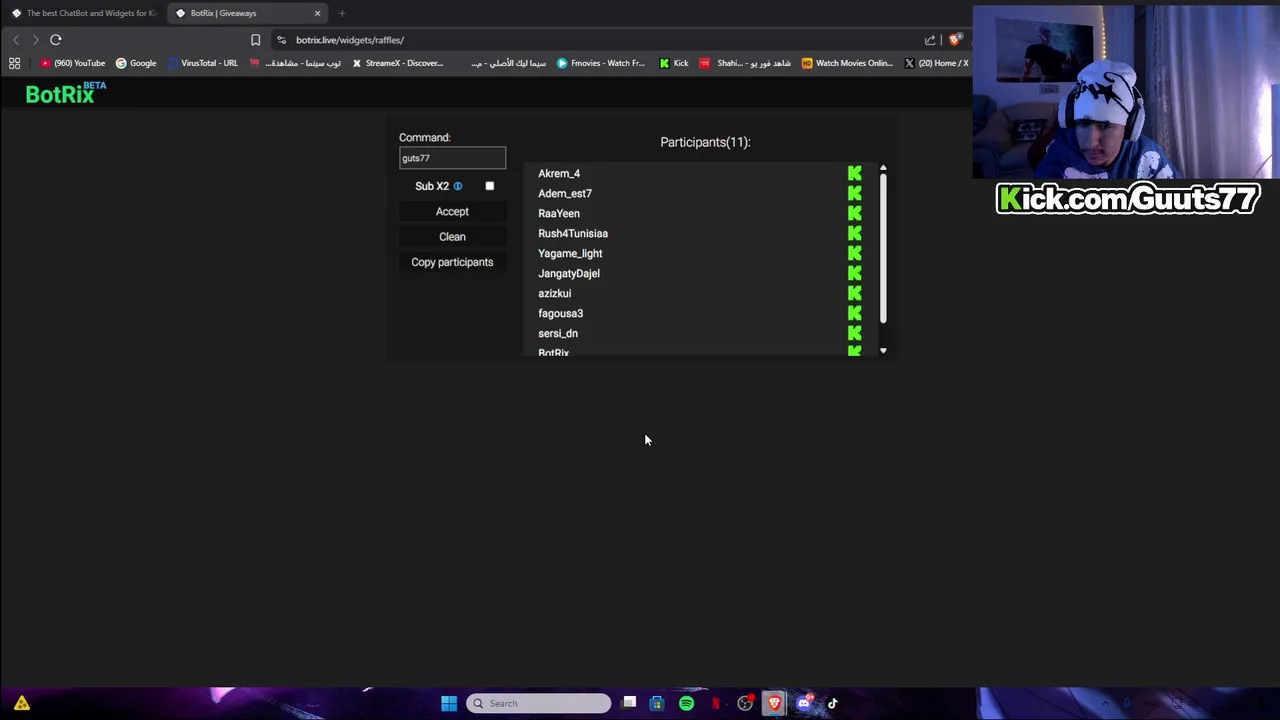Viewport: 1280px width, 720px height.
Task: Open the Kick bookmark
Action: tap(674, 63)
